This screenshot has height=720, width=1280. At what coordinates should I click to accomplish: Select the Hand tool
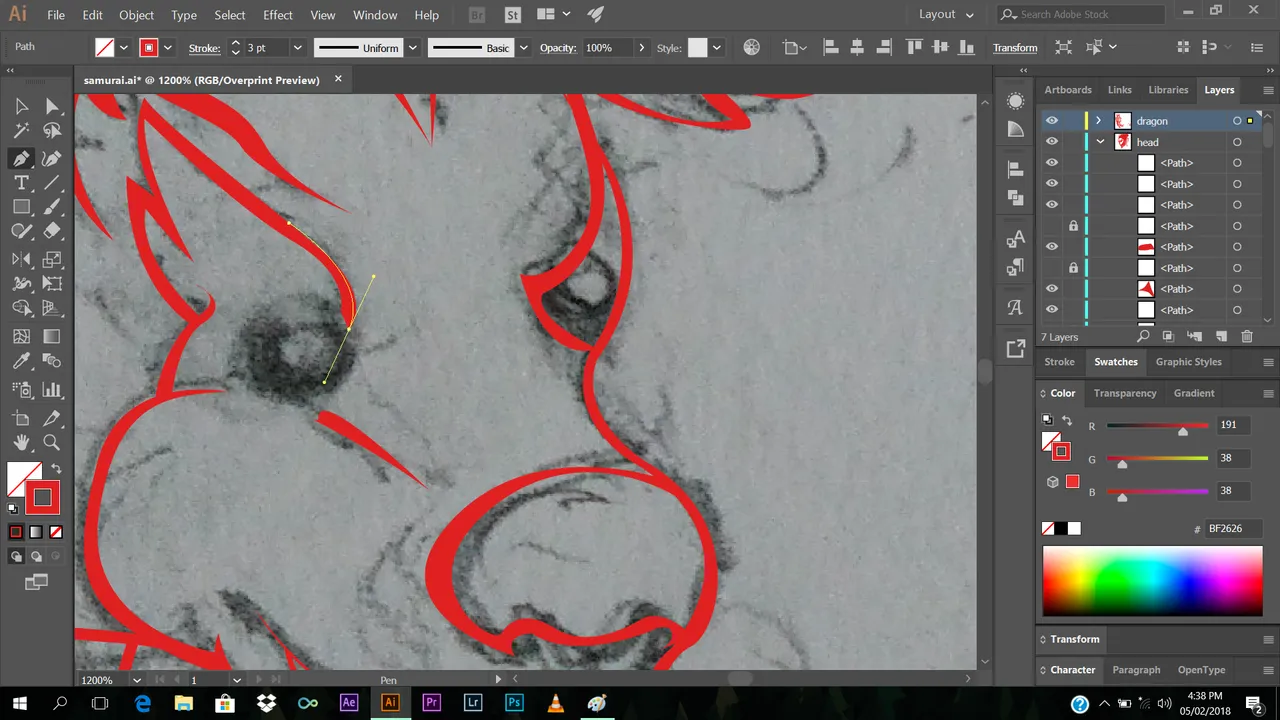tap(21, 443)
